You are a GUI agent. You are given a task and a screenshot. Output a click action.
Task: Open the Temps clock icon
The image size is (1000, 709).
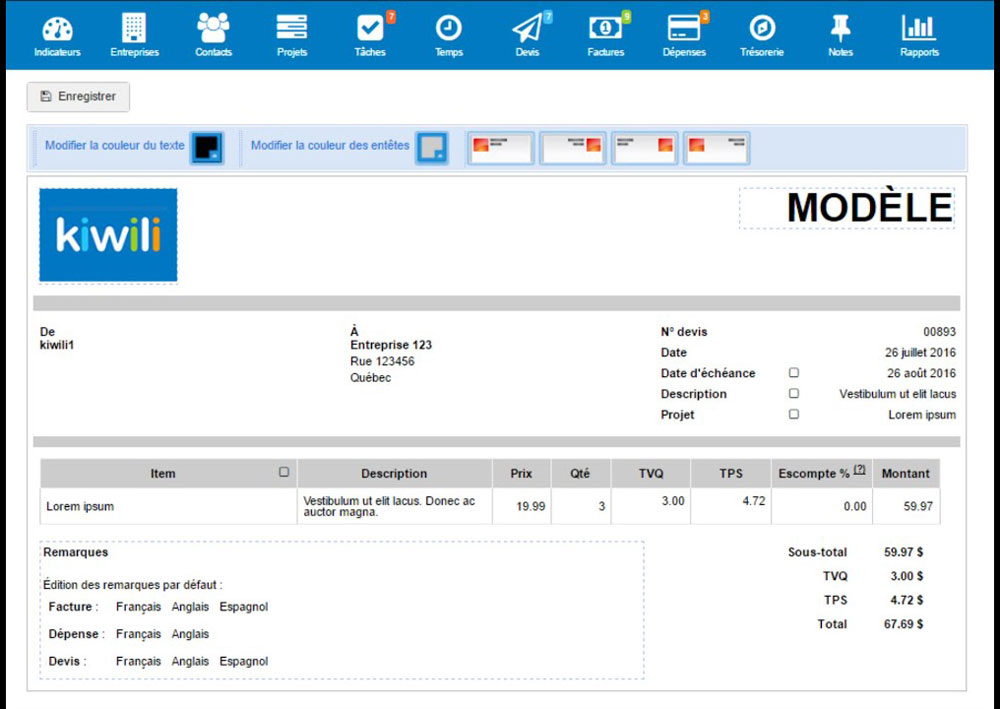[x=449, y=29]
